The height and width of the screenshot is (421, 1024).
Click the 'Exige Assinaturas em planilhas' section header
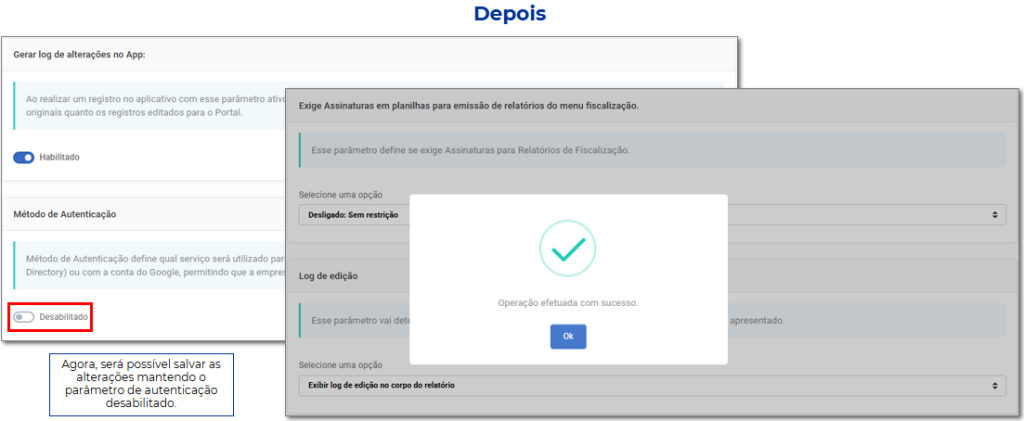(468, 105)
